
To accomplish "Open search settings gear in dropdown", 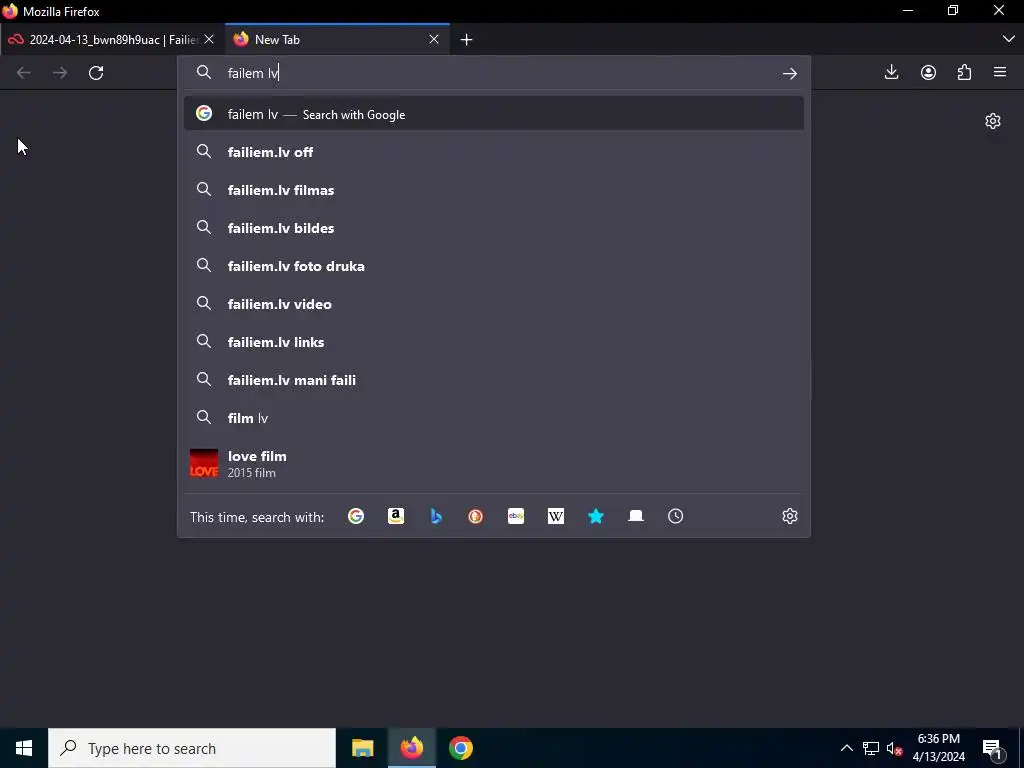I will [790, 516].
